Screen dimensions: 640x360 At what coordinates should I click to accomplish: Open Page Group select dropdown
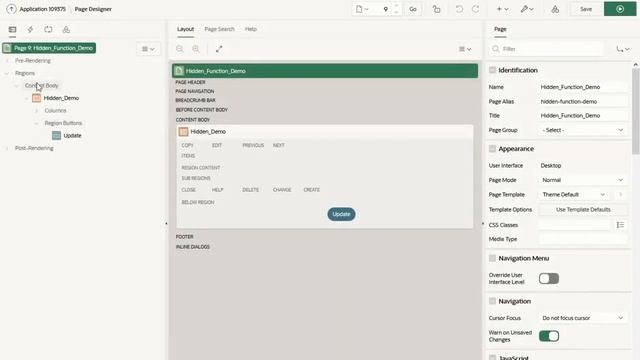click(x=583, y=130)
